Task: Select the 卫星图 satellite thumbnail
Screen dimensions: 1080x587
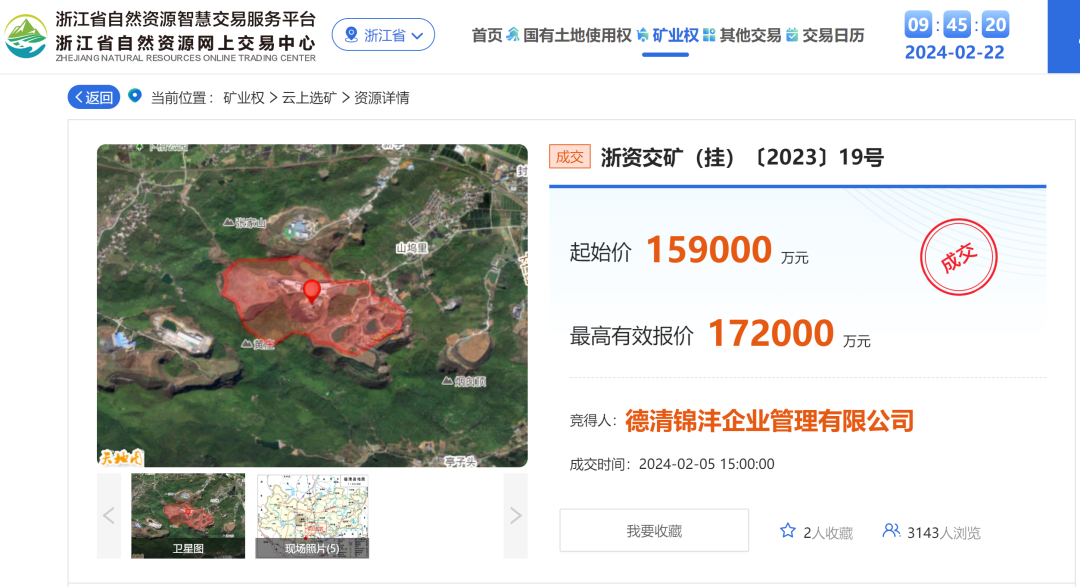Action: click(188, 515)
